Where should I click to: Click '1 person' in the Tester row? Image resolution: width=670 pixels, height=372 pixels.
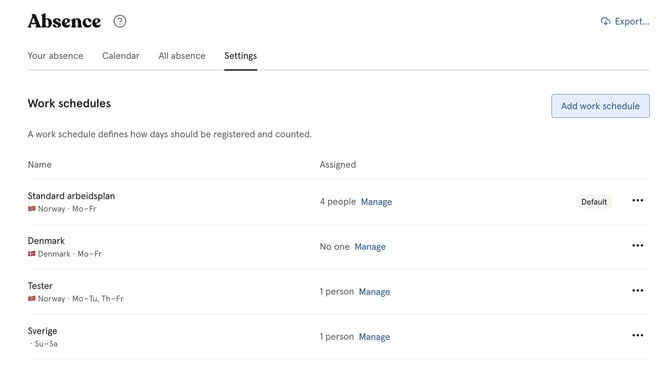click(x=337, y=292)
